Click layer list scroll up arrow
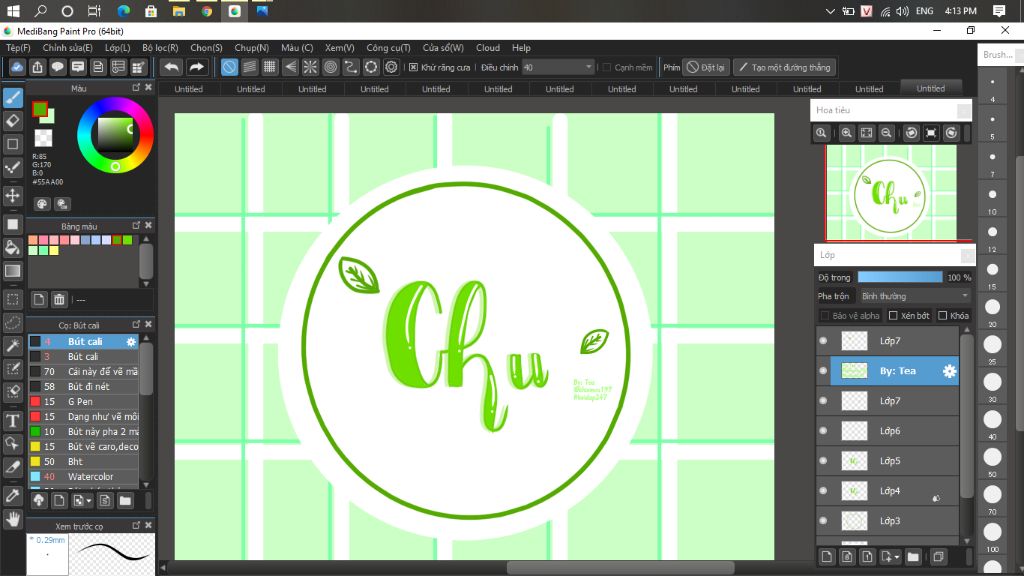The height and width of the screenshot is (576, 1024). pyautogui.click(x=967, y=330)
